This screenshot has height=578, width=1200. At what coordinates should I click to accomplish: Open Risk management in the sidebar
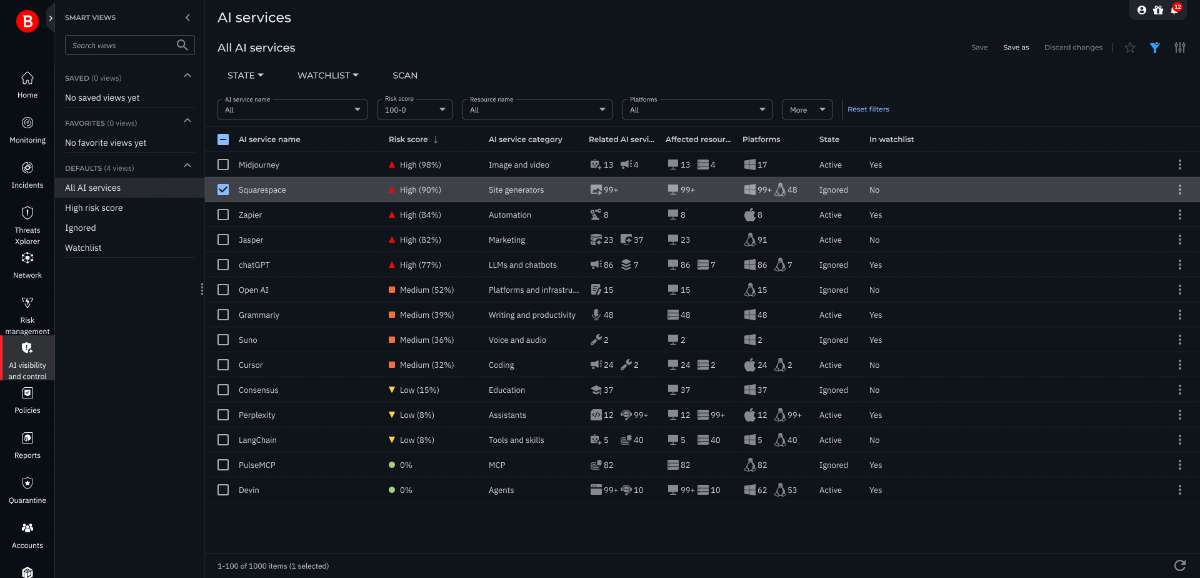[x=27, y=316]
